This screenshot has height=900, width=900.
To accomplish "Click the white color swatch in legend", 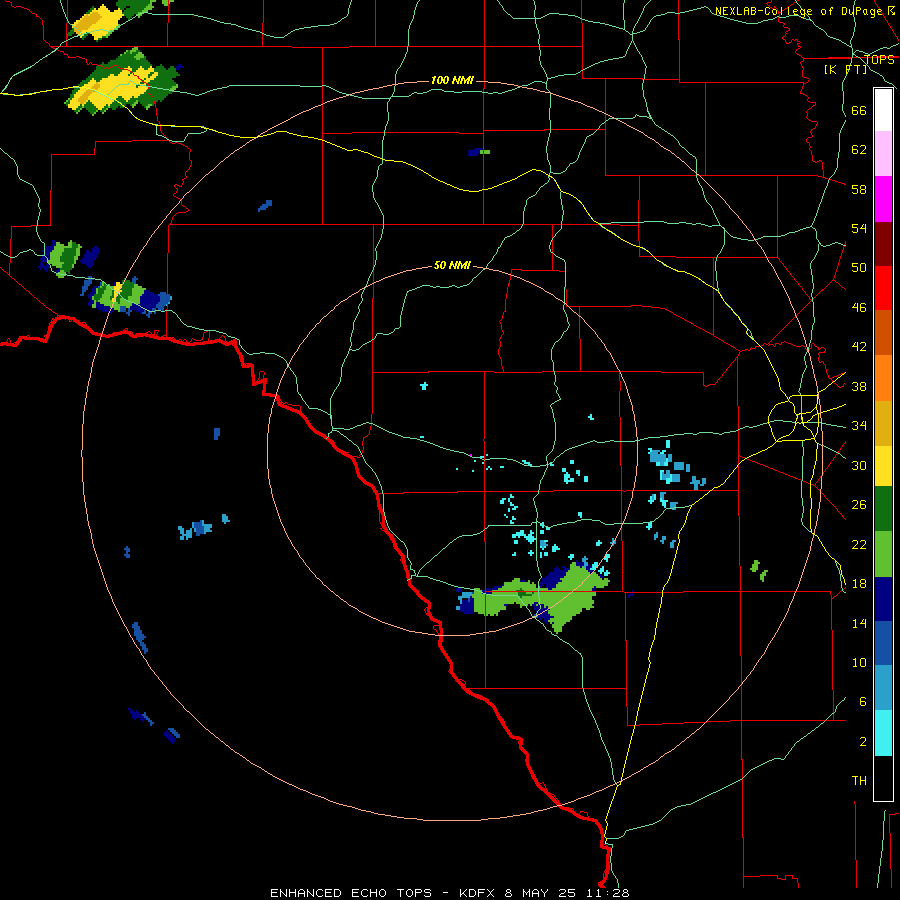I will tap(883, 110).
